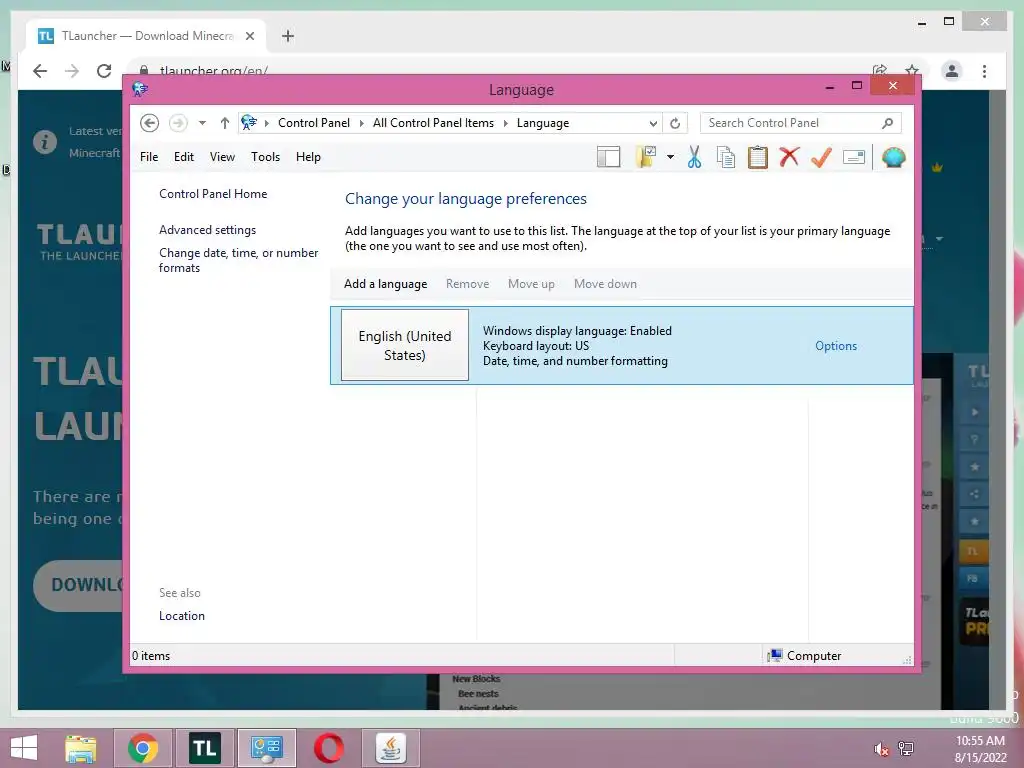This screenshot has height=768, width=1024.
Task: Open a new Chrome tab
Action: click(288, 36)
